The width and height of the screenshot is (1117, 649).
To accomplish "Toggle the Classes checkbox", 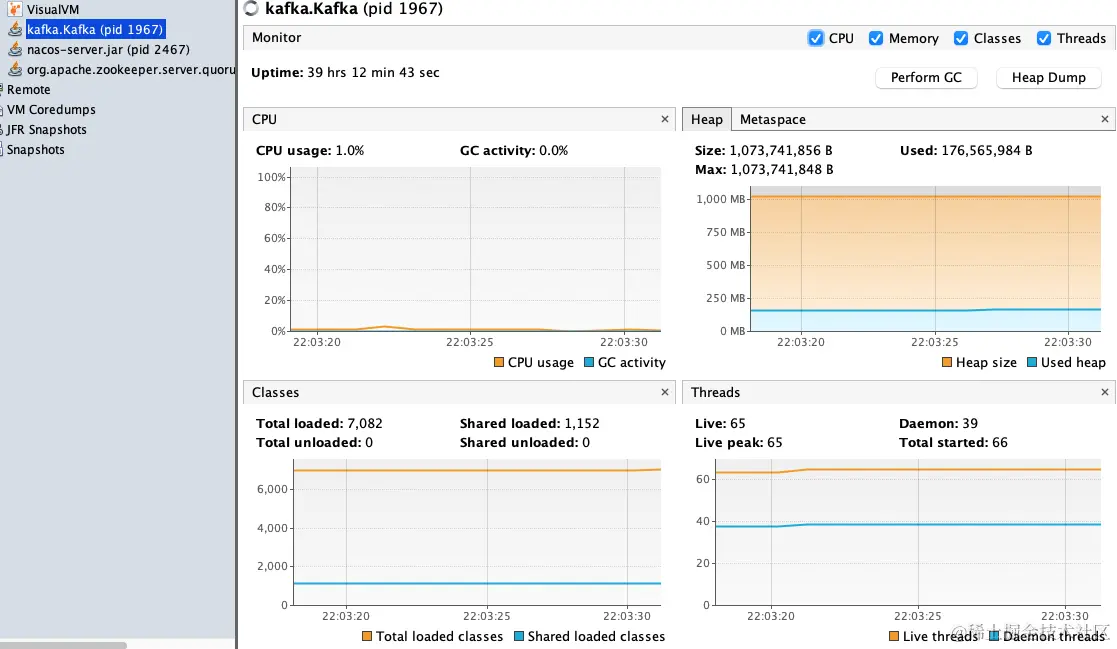I will 961,38.
